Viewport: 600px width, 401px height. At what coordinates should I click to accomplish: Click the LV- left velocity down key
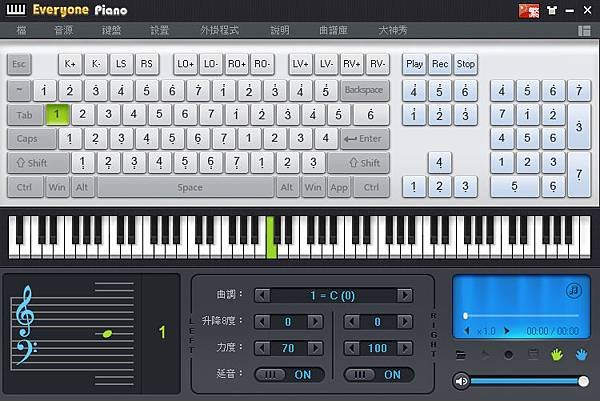click(326, 64)
